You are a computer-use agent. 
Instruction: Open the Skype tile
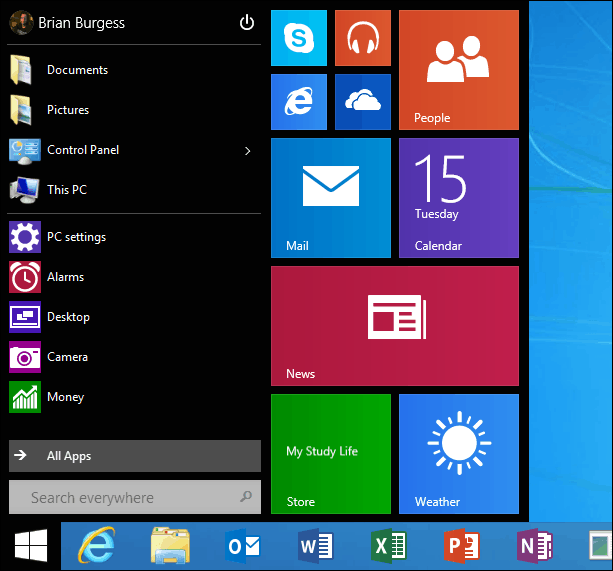click(299, 38)
